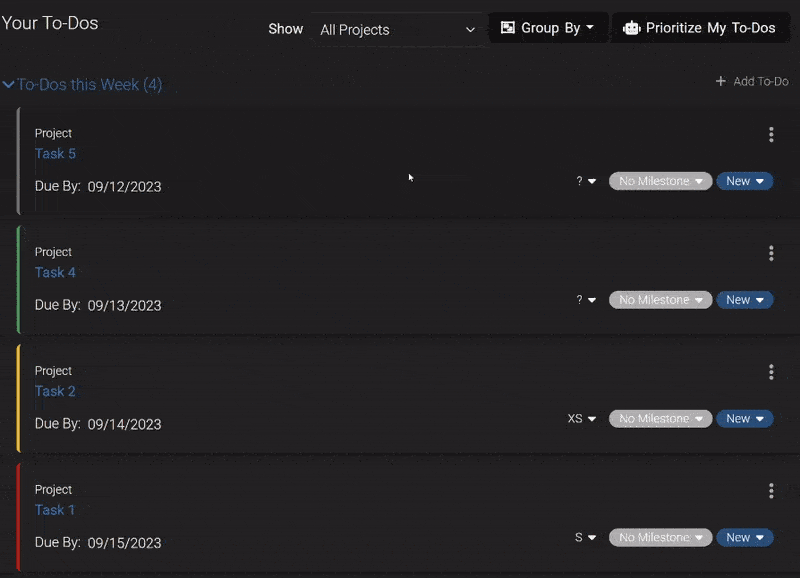800x578 pixels.
Task: Click the Add To-Do button
Action: [752, 81]
